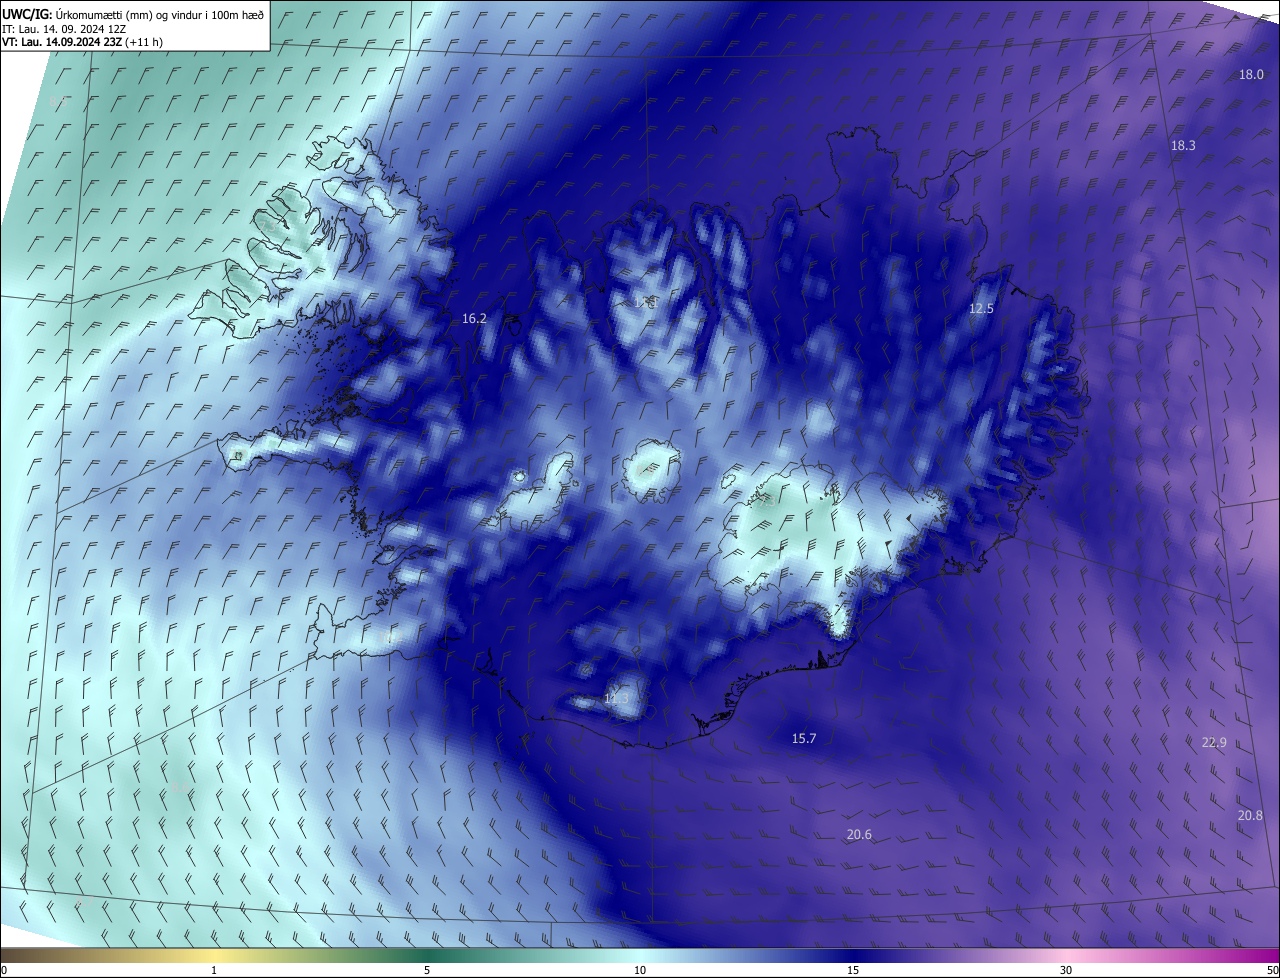Click the color scale tick label 5
Image resolution: width=1280 pixels, height=978 pixels.
coord(427,970)
